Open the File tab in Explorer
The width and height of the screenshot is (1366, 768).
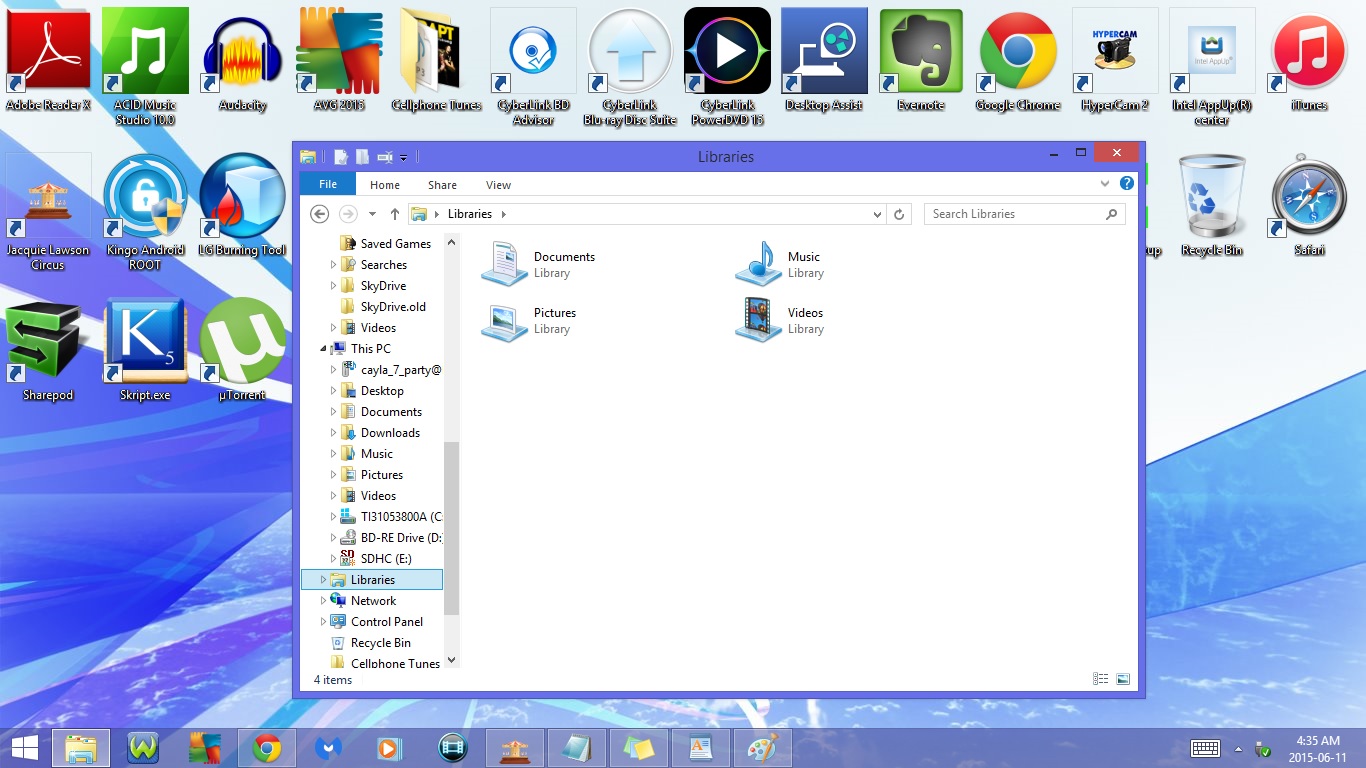click(x=328, y=184)
